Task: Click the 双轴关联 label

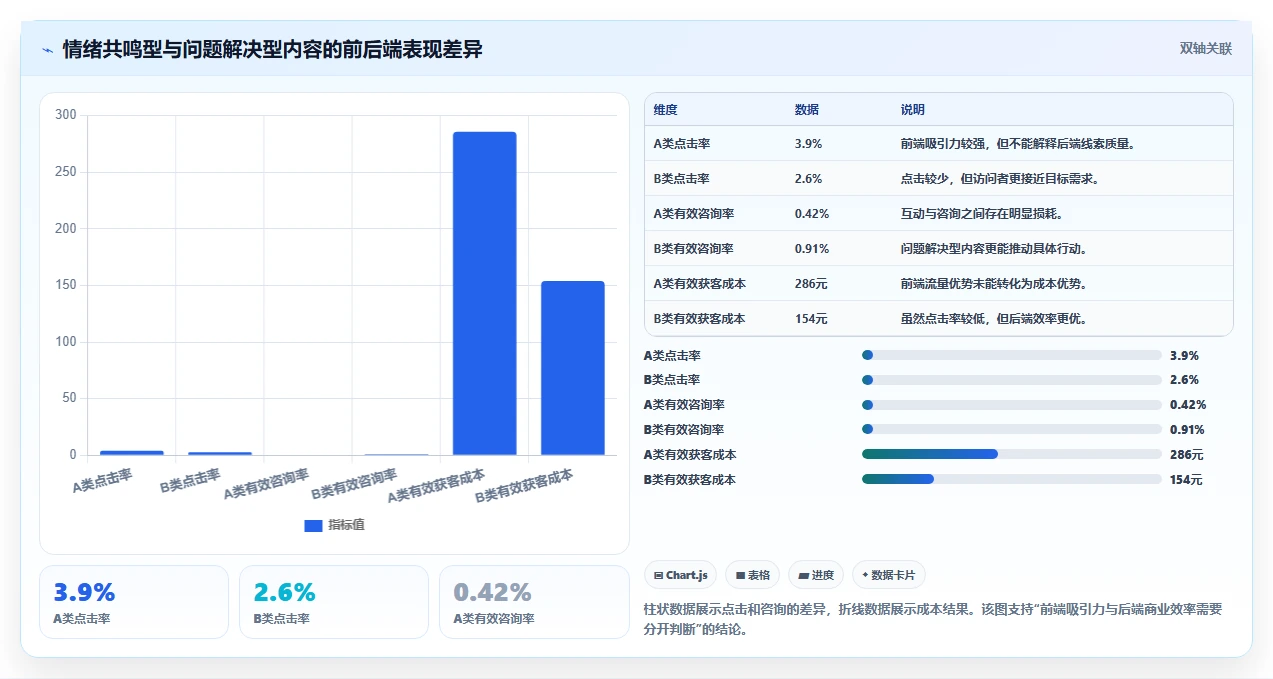Action: point(1205,49)
